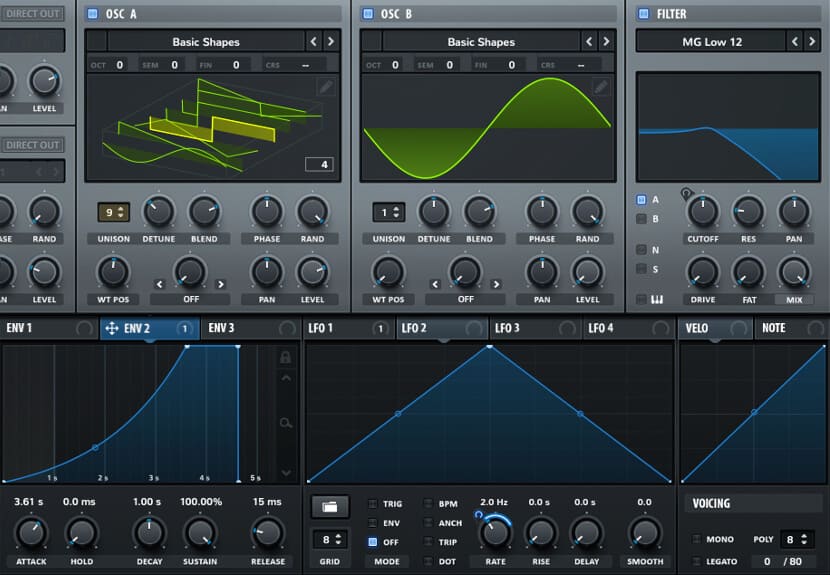
Task: Click the LFO GRID stepper arrows
Action: pyautogui.click(x=338, y=540)
